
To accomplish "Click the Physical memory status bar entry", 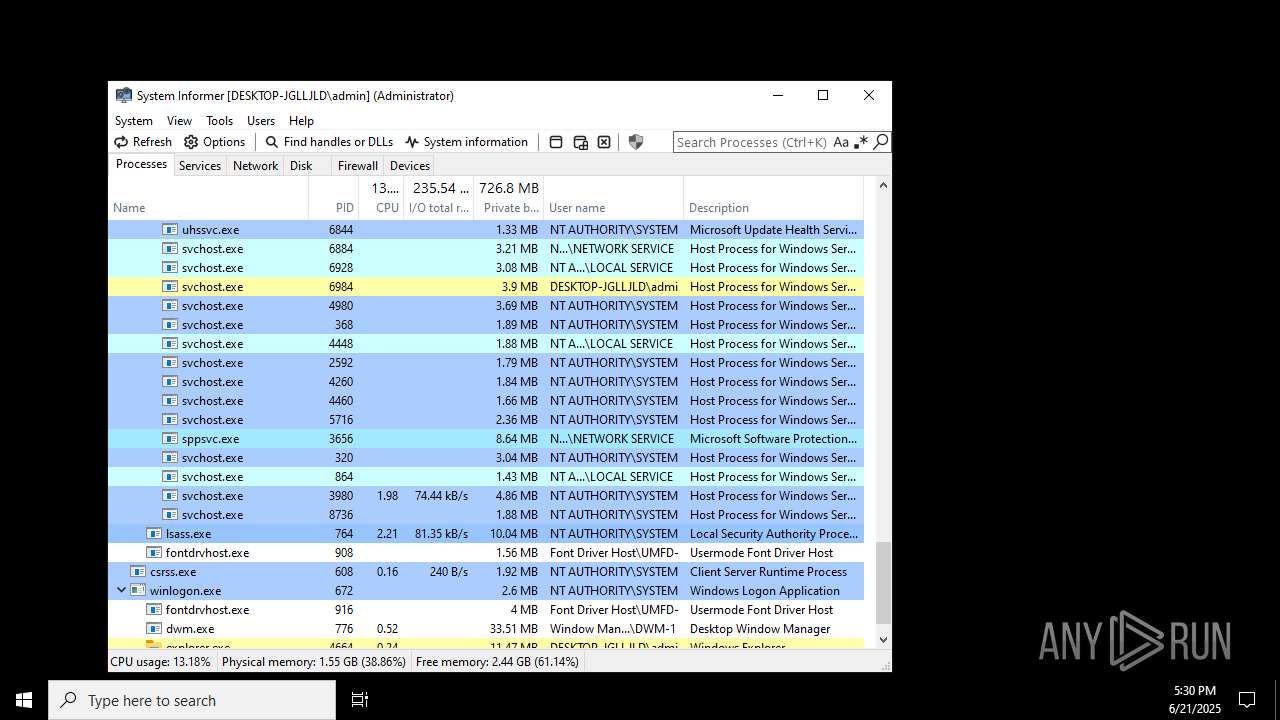I will (313, 662).
